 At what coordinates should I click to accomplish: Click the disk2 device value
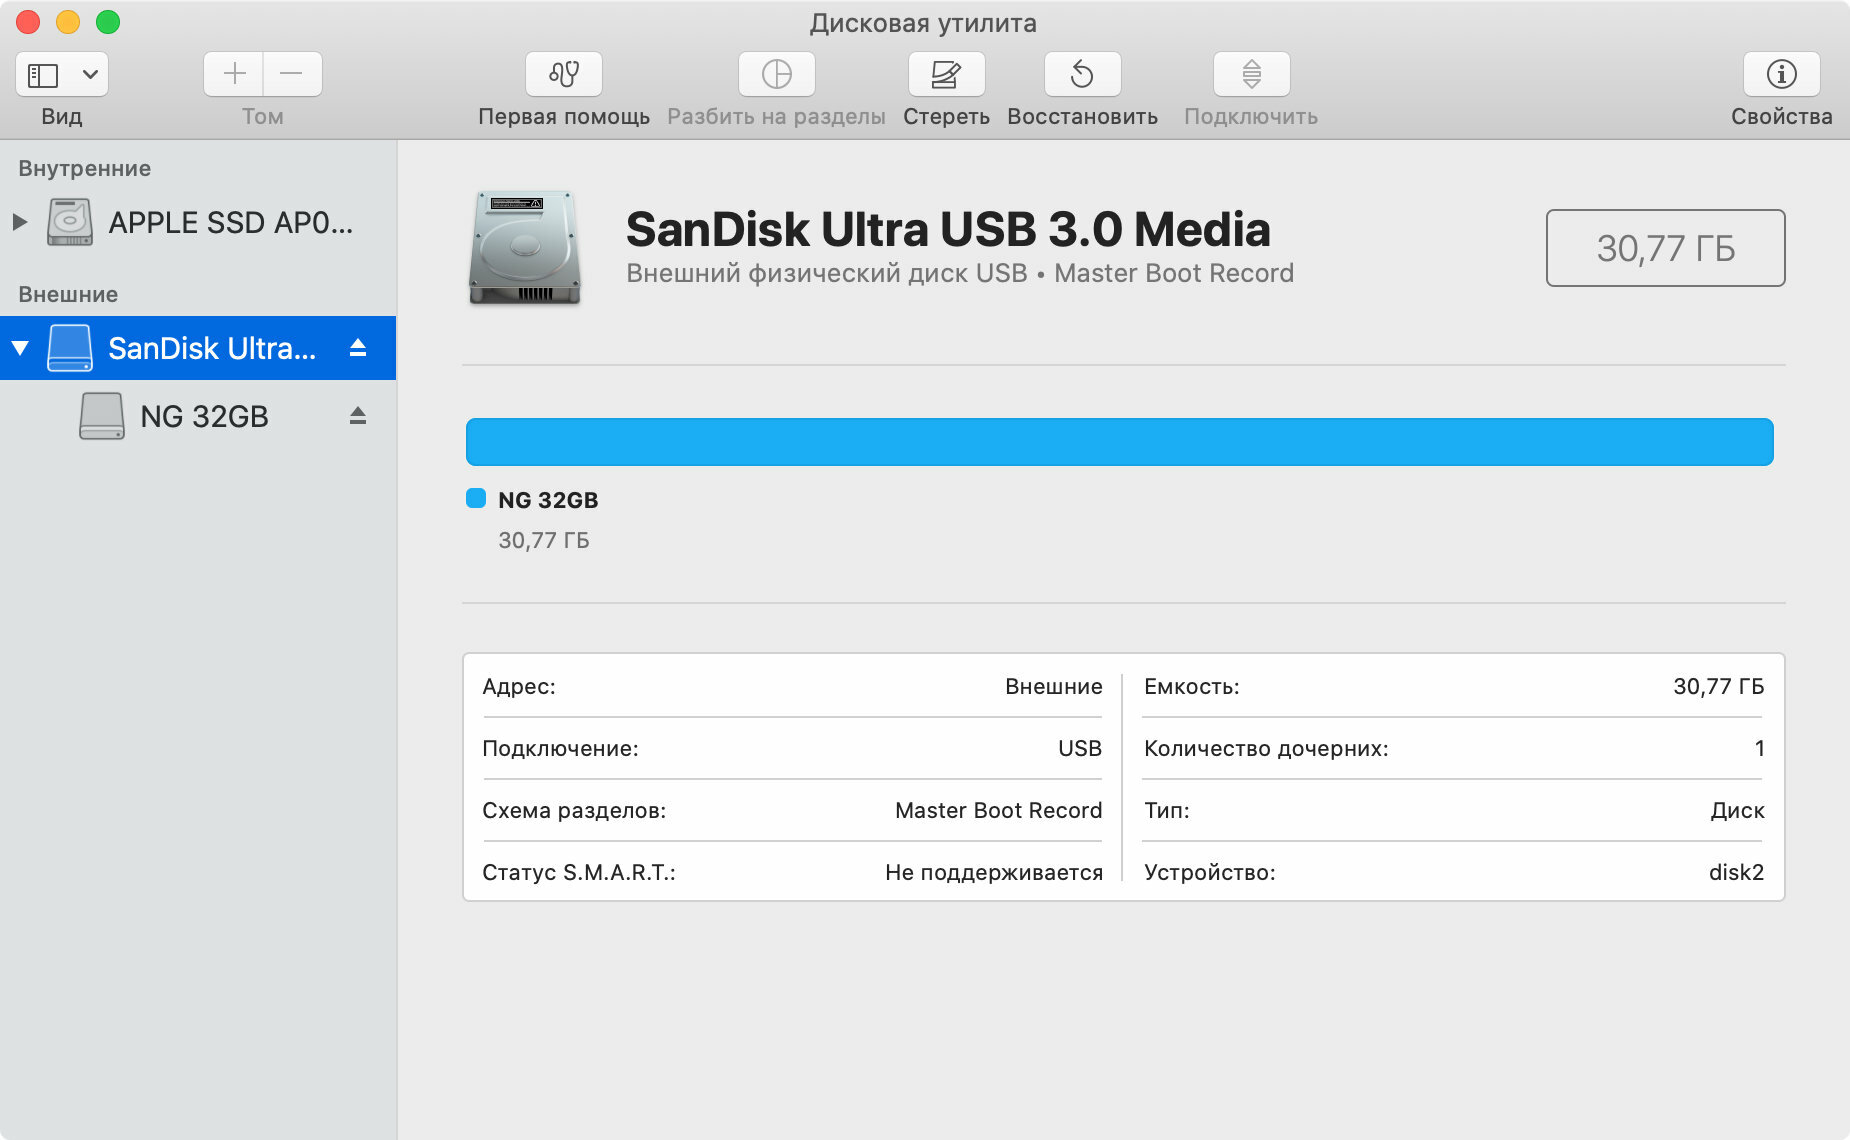click(x=1736, y=872)
